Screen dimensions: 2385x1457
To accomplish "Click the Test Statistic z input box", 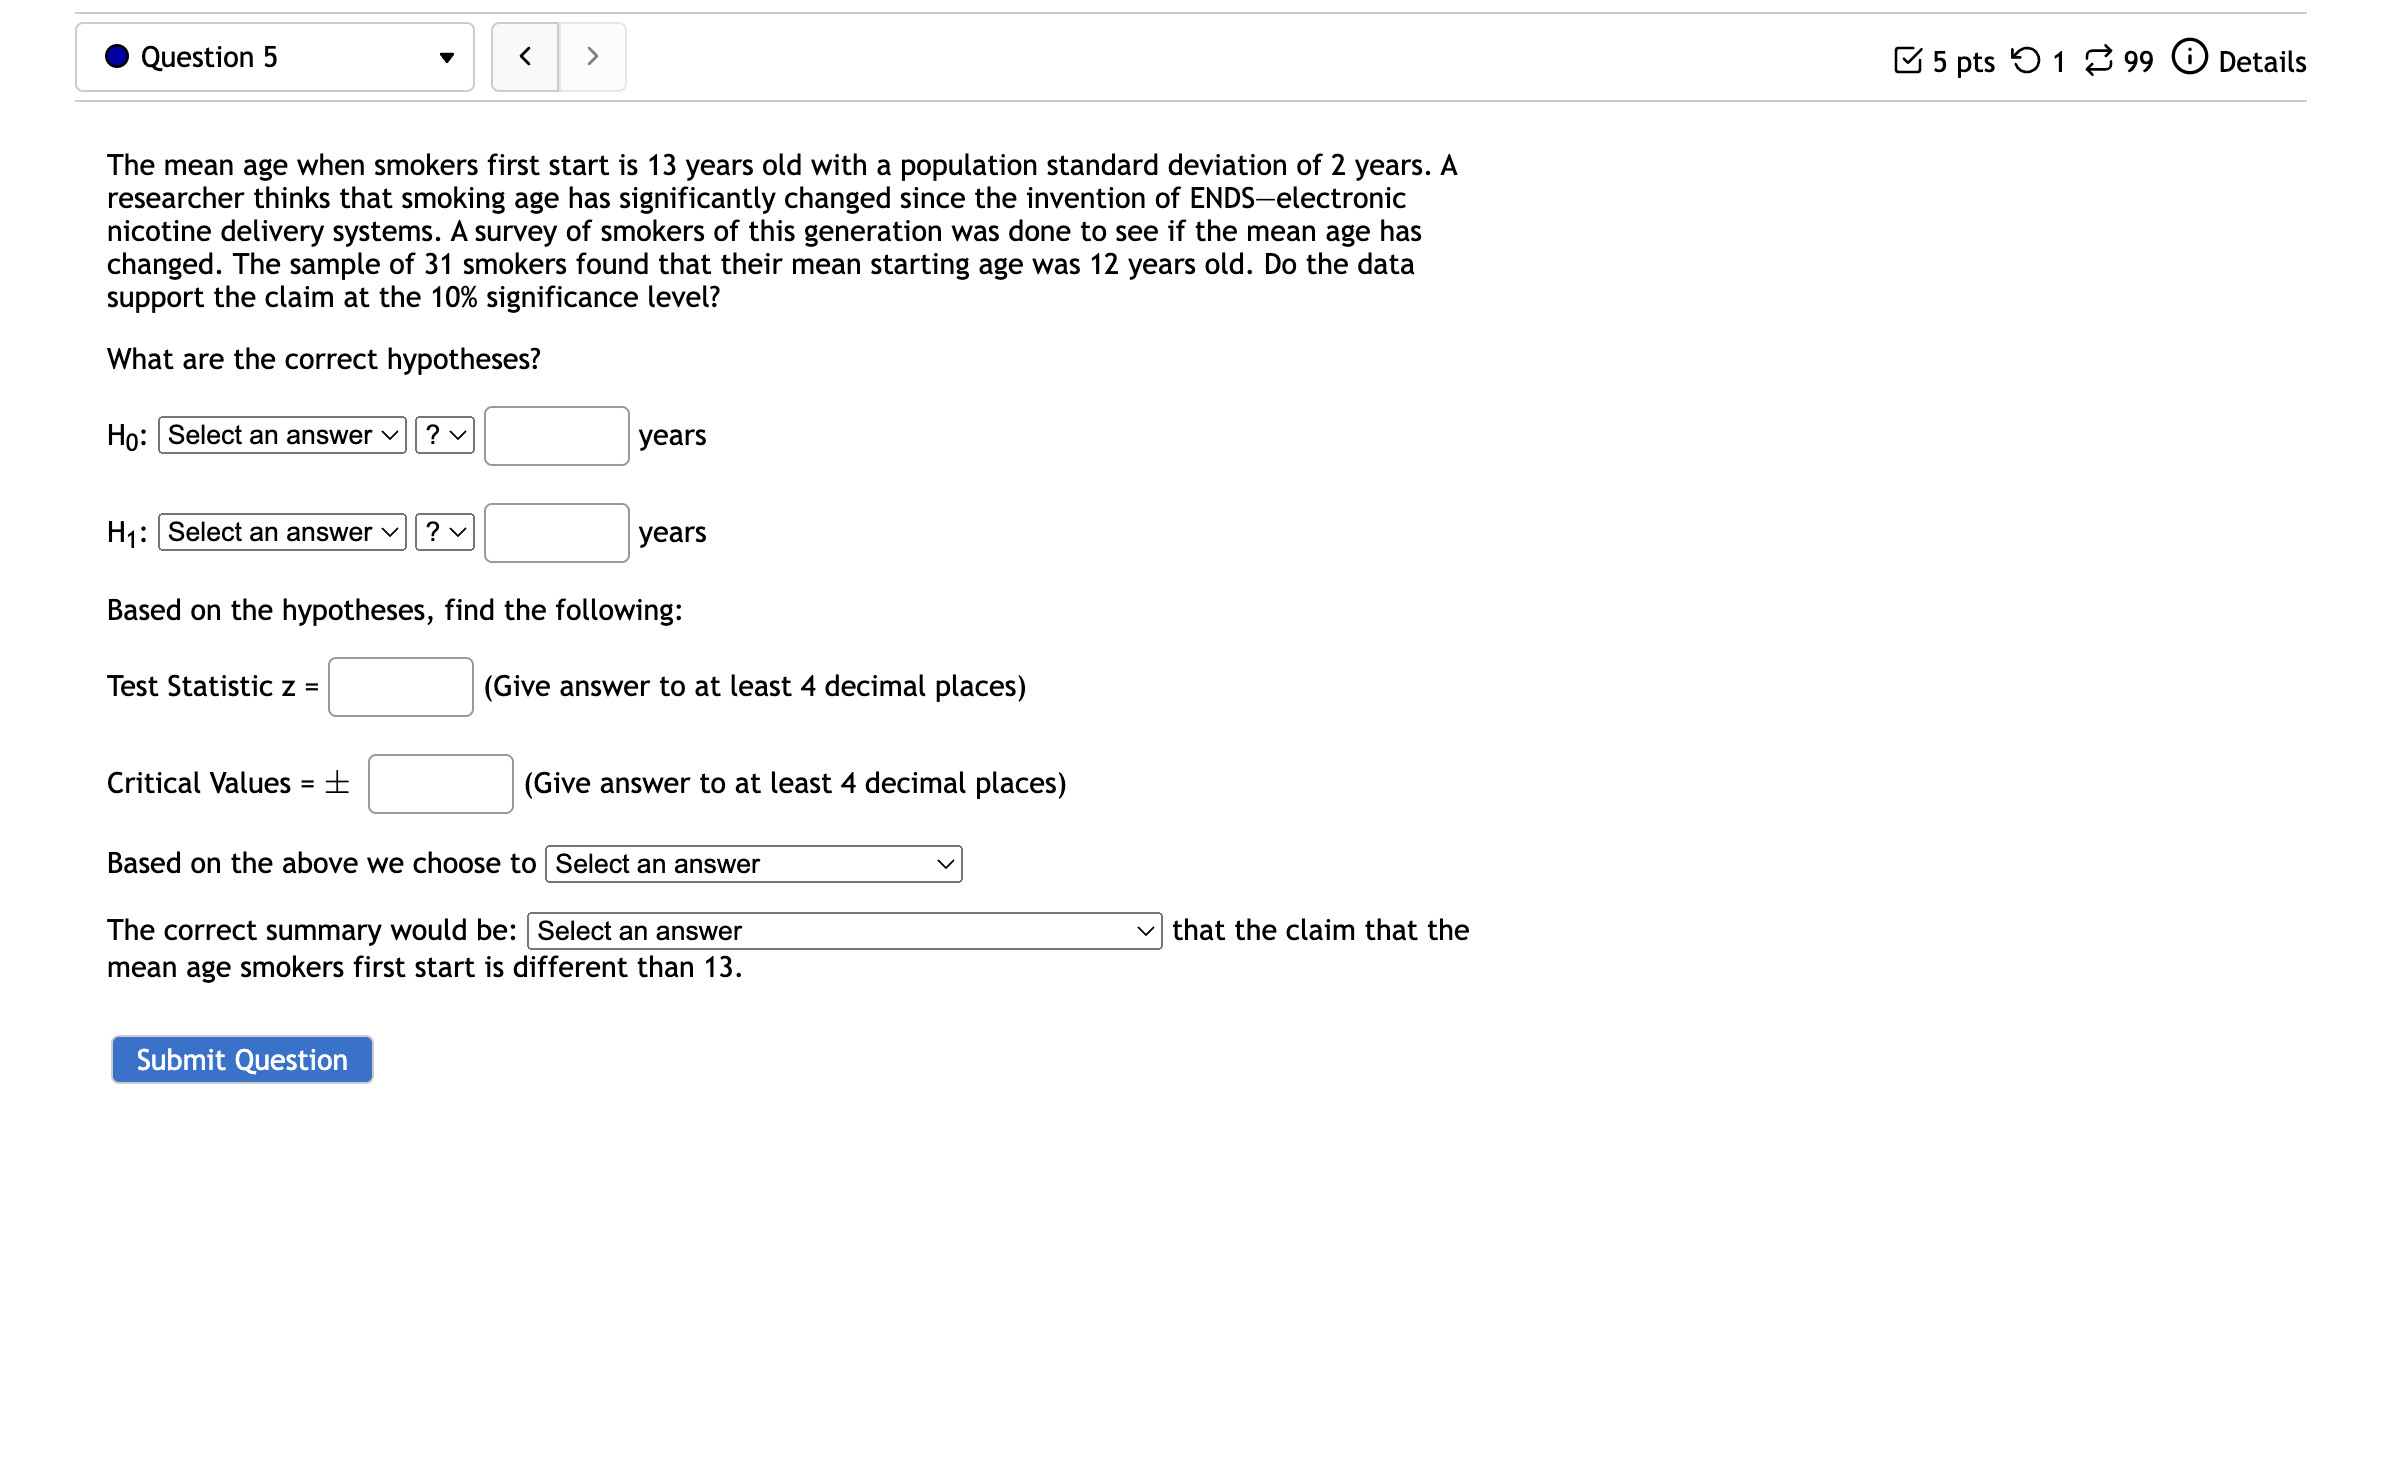I will (x=400, y=687).
